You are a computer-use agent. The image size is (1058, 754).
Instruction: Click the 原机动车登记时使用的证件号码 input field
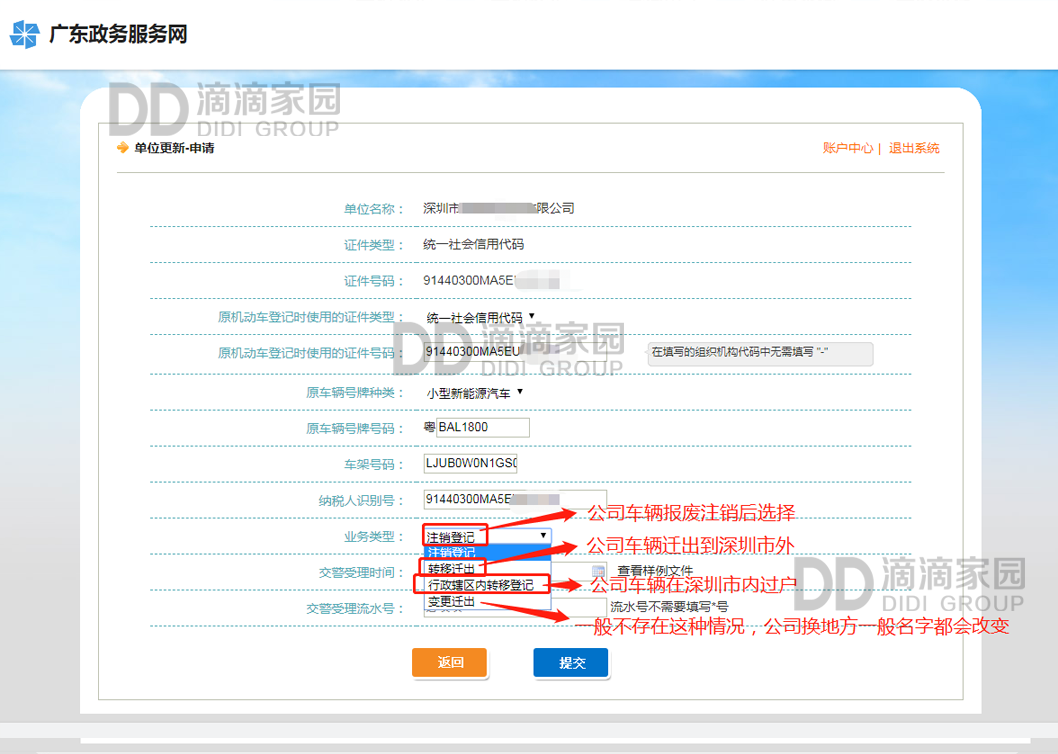click(515, 352)
